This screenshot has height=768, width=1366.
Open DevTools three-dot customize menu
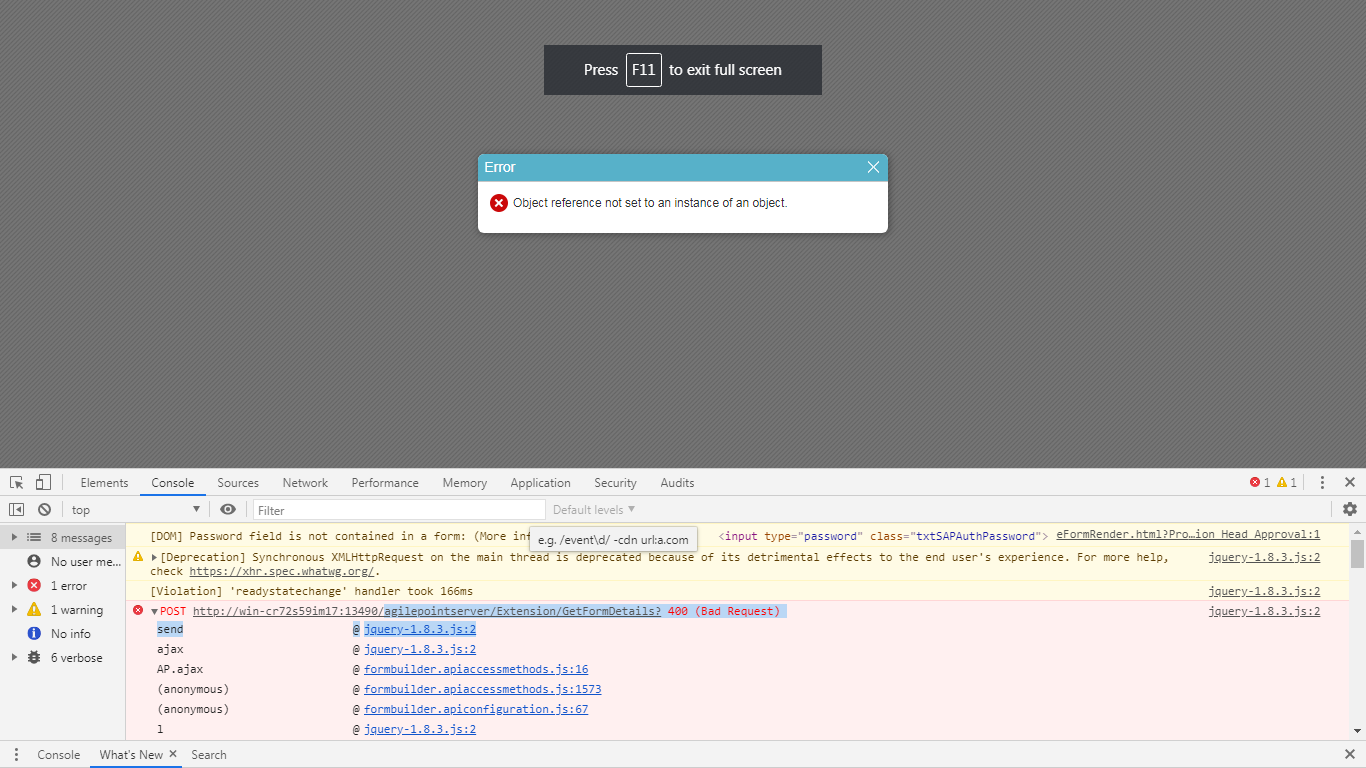click(1322, 482)
